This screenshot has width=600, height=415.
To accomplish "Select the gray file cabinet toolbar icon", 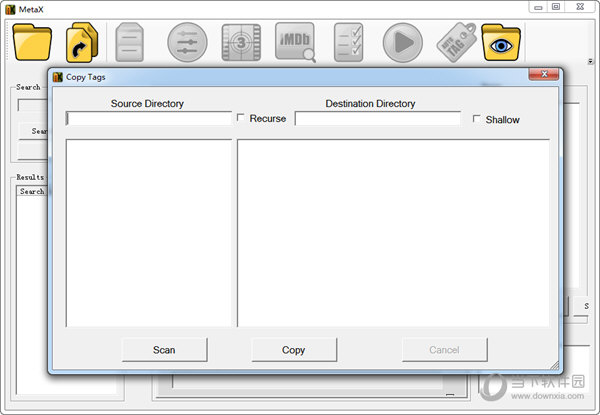I will click(130, 42).
